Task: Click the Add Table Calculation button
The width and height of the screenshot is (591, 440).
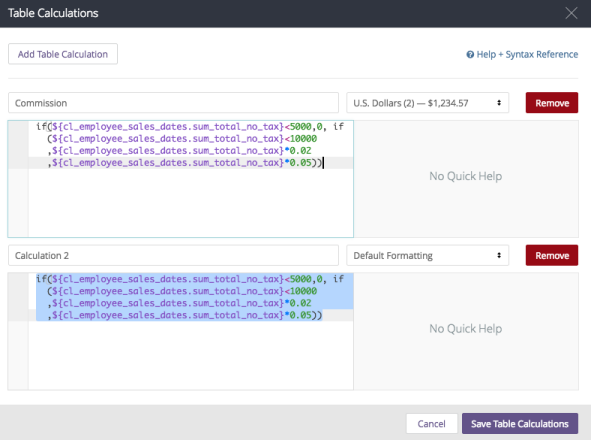Action: 63,54
